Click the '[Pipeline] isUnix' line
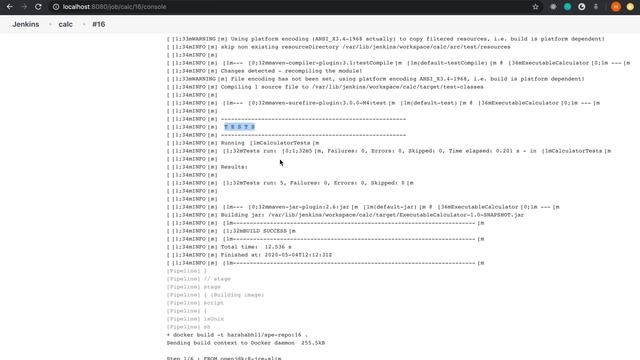Viewport: 640px width, 360px height. point(195,319)
